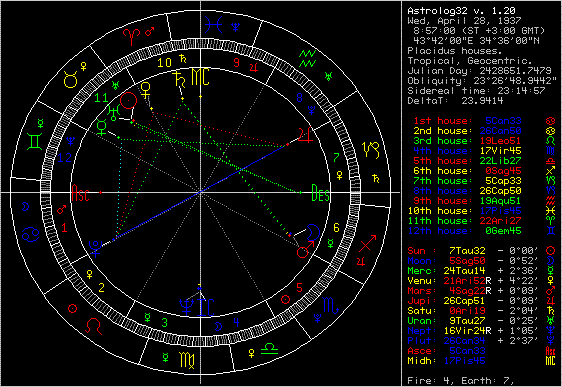Select the green Gemini sign glyph
Image resolution: width=562 pixels, height=387 pixels.
(x=35, y=141)
